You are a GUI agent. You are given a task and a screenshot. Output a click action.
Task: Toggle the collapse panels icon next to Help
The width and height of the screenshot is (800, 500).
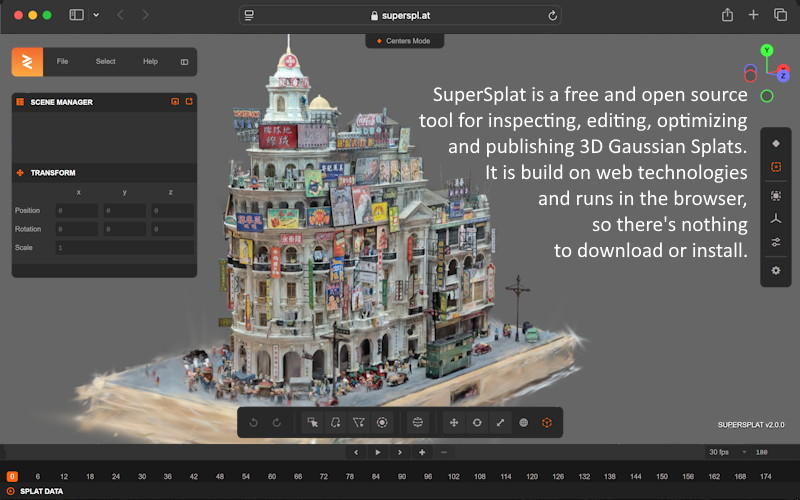[x=184, y=62]
